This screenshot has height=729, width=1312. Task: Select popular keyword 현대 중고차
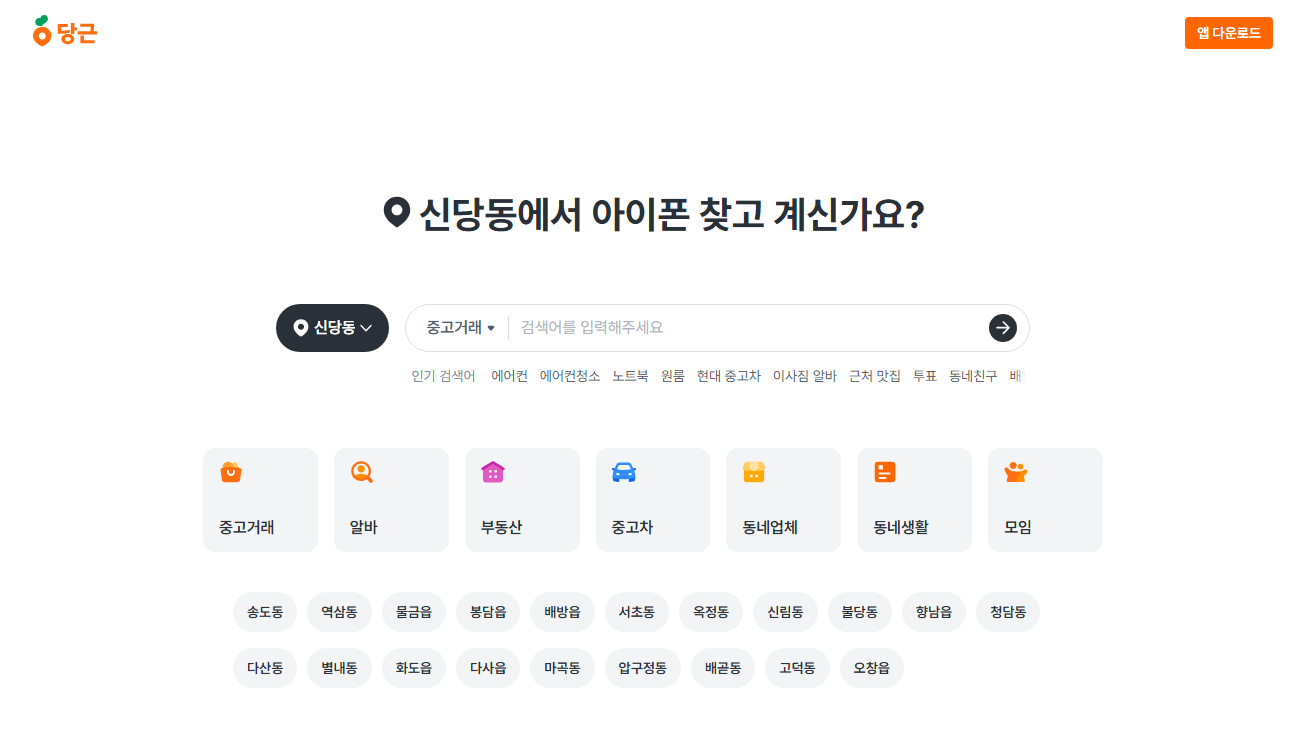729,377
